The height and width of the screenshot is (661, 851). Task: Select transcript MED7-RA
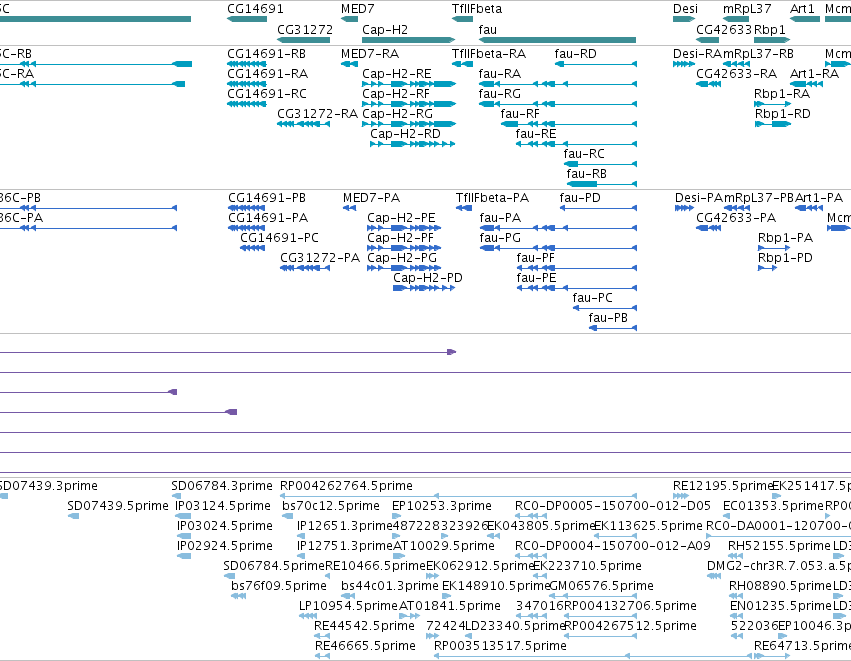(350, 64)
